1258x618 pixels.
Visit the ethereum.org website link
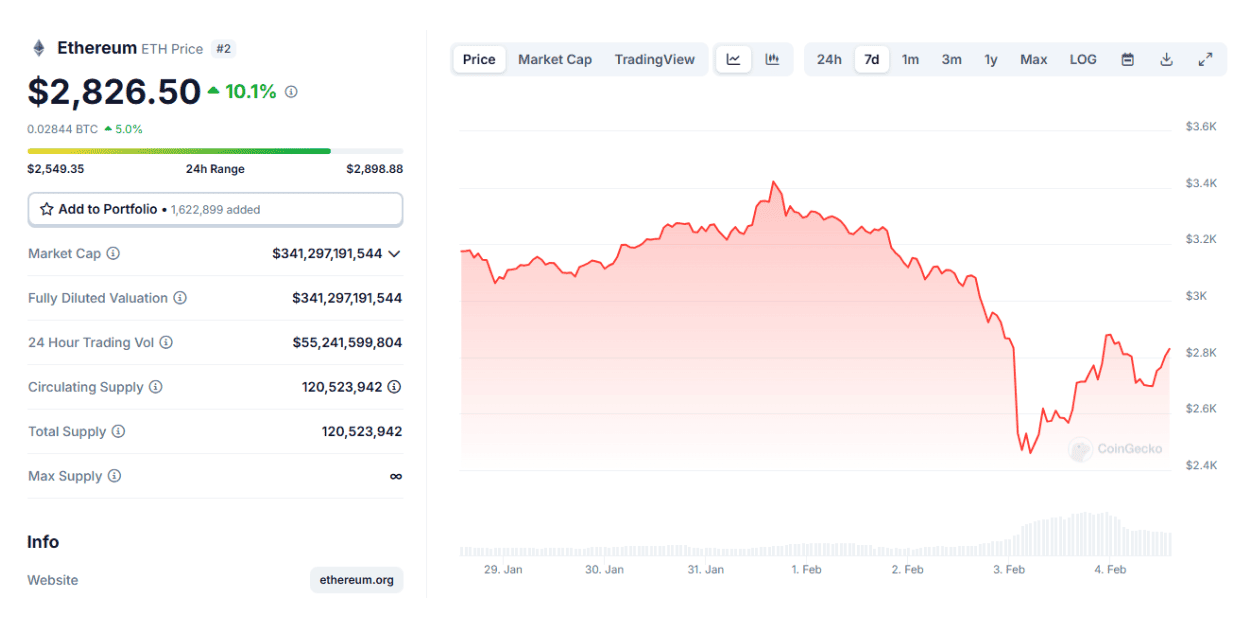[356, 580]
